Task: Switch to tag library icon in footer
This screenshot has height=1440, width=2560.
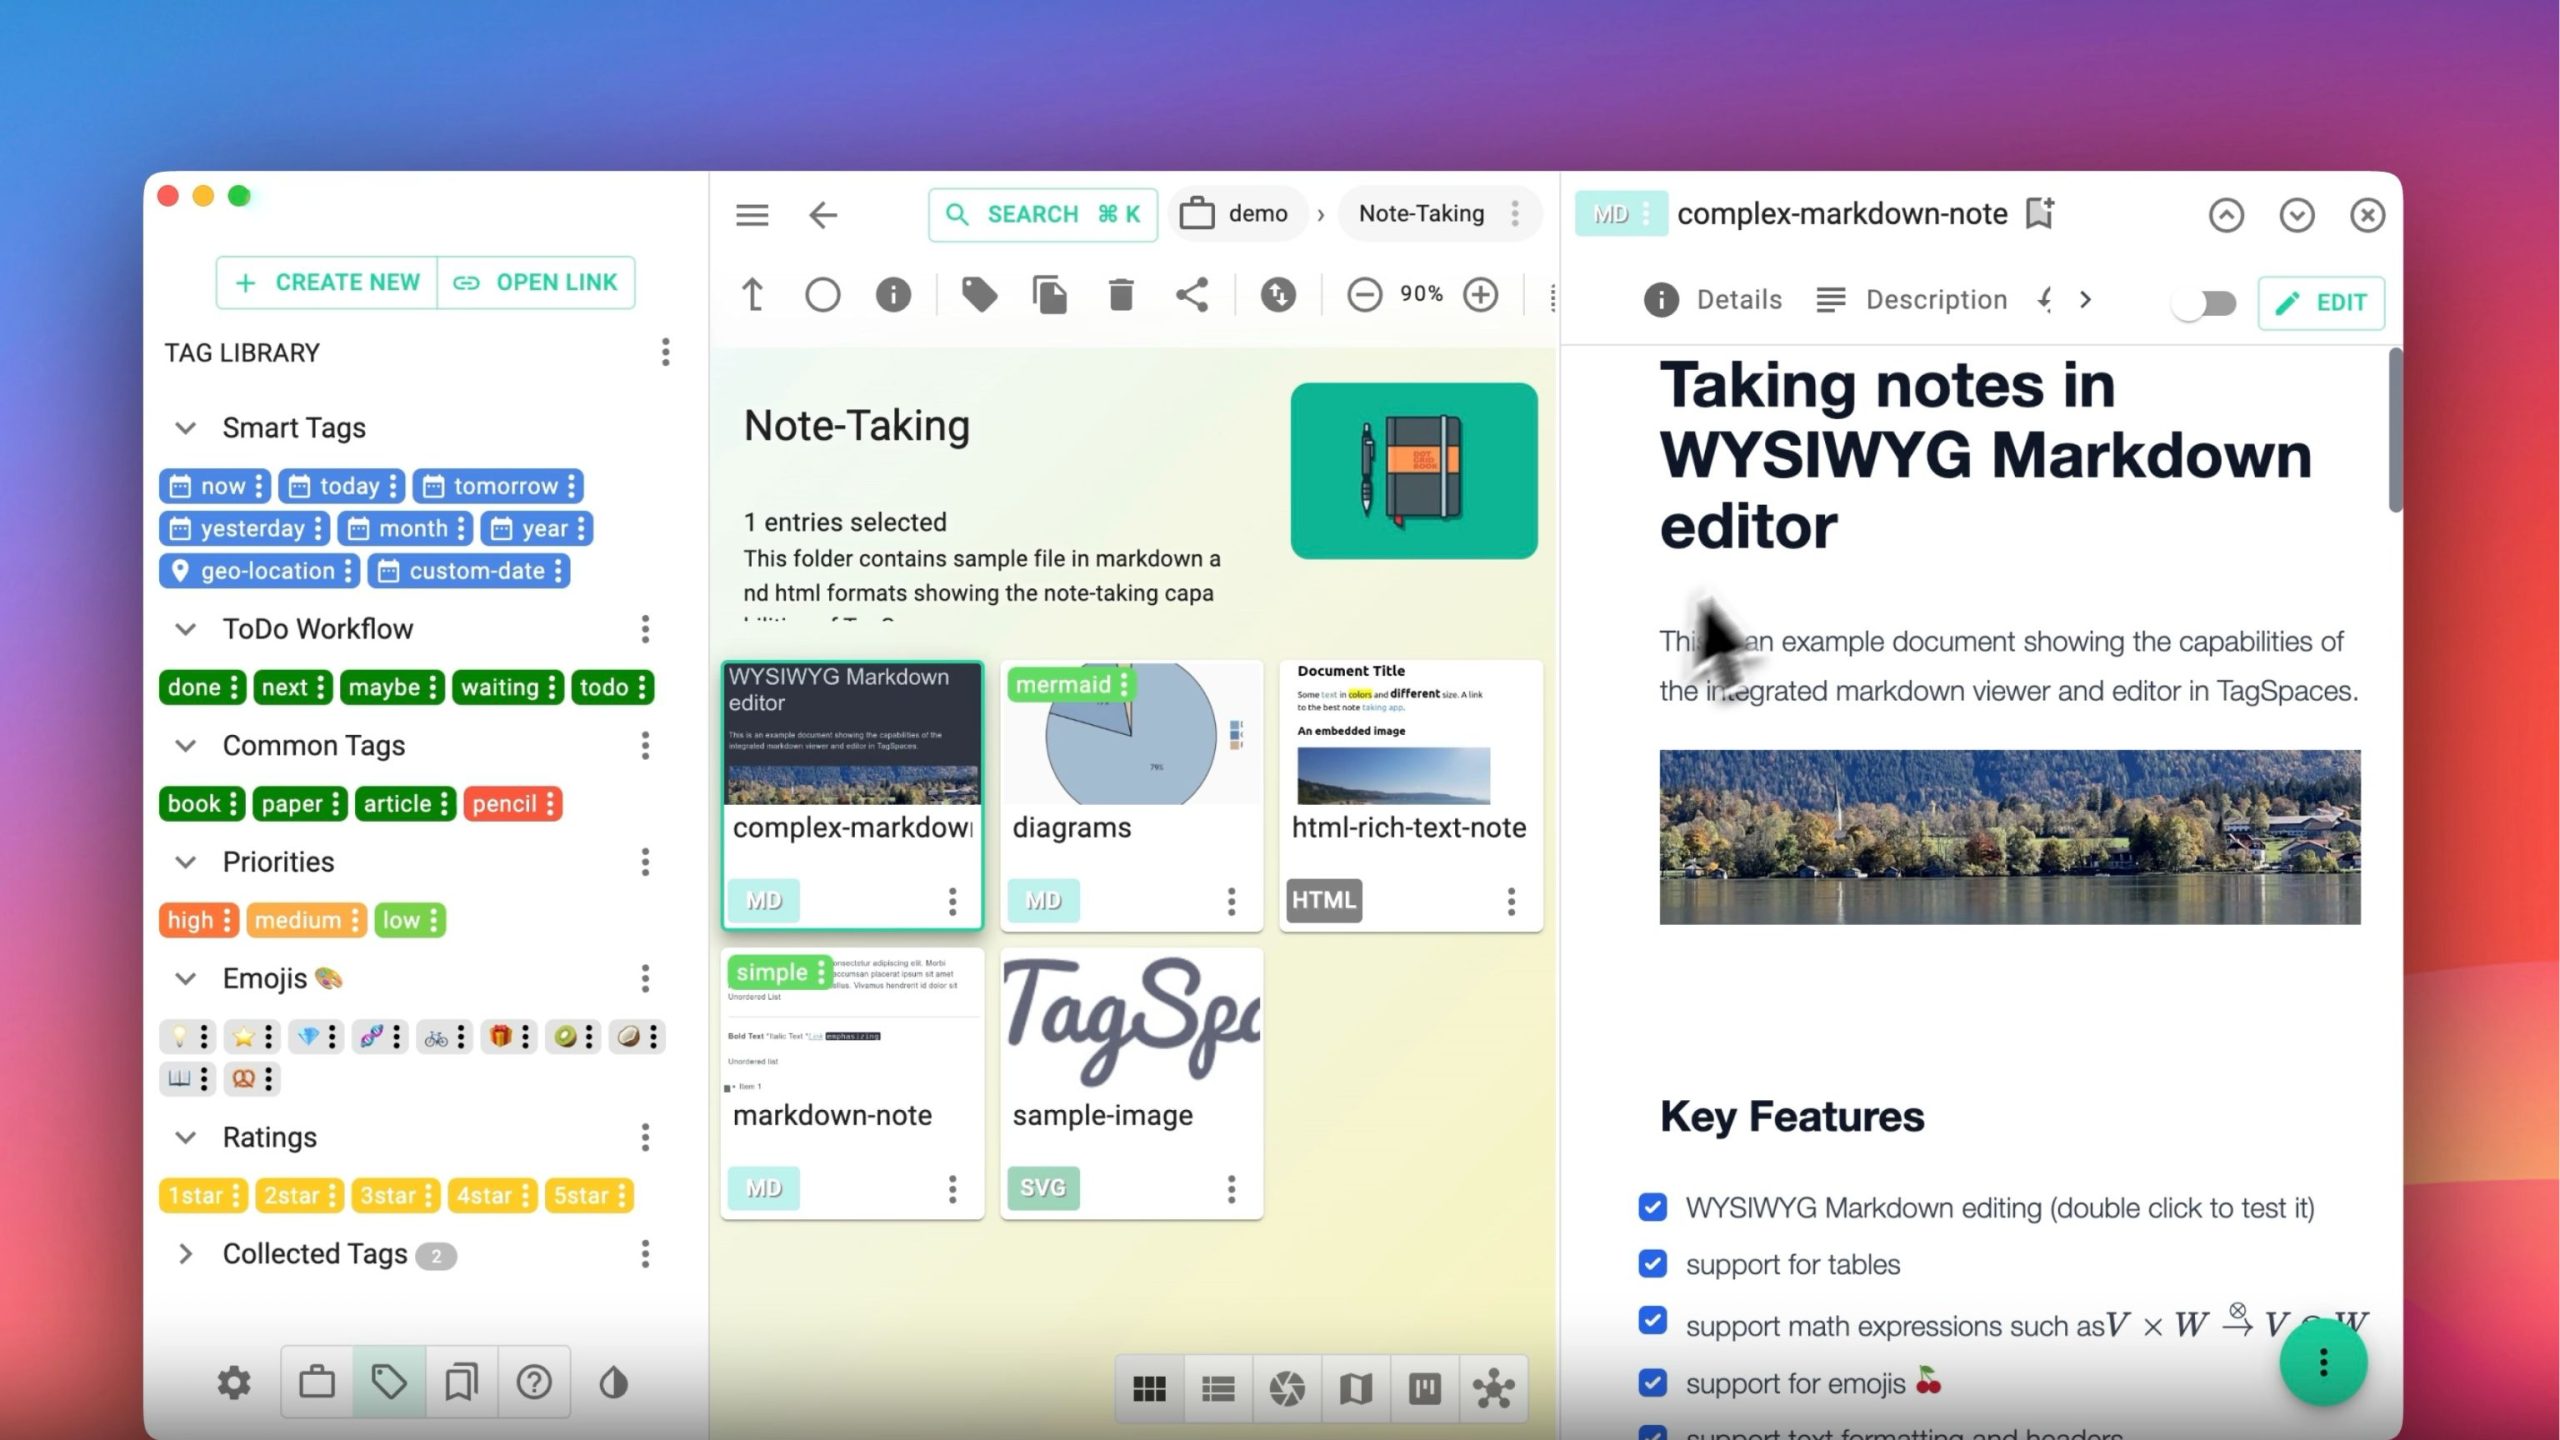Action: (x=389, y=1383)
